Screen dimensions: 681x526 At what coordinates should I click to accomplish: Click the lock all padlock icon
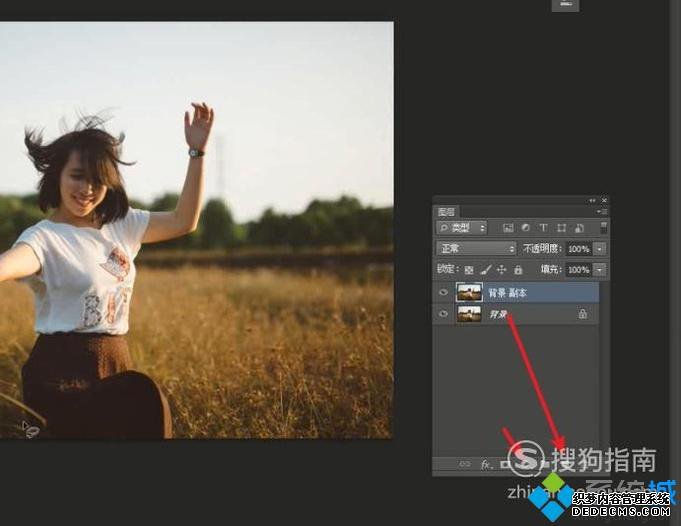517,270
